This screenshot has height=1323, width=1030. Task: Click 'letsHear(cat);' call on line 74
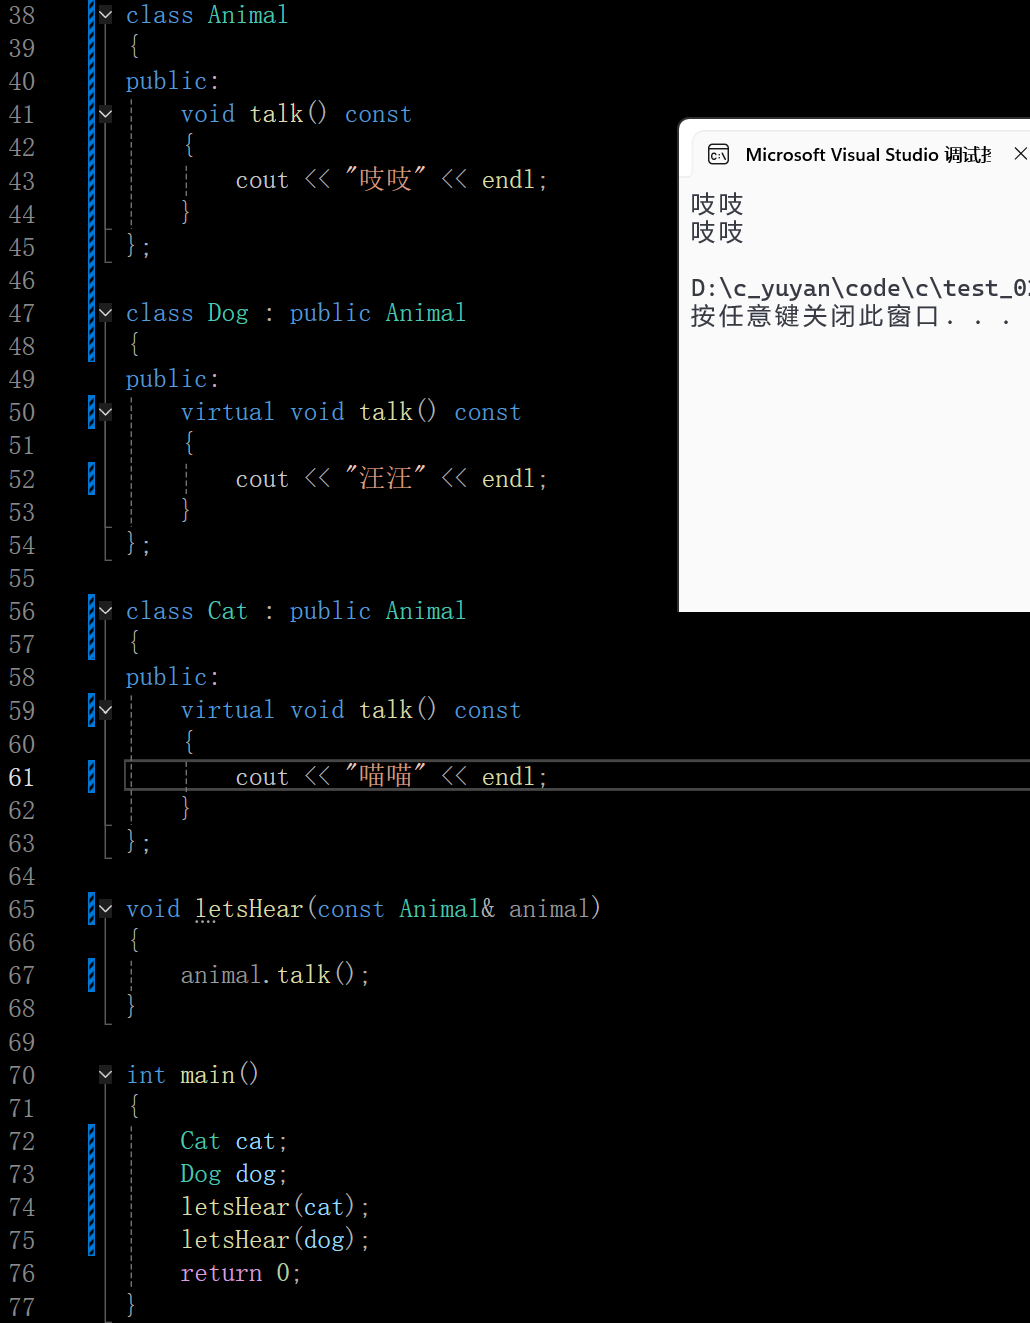click(x=275, y=1207)
